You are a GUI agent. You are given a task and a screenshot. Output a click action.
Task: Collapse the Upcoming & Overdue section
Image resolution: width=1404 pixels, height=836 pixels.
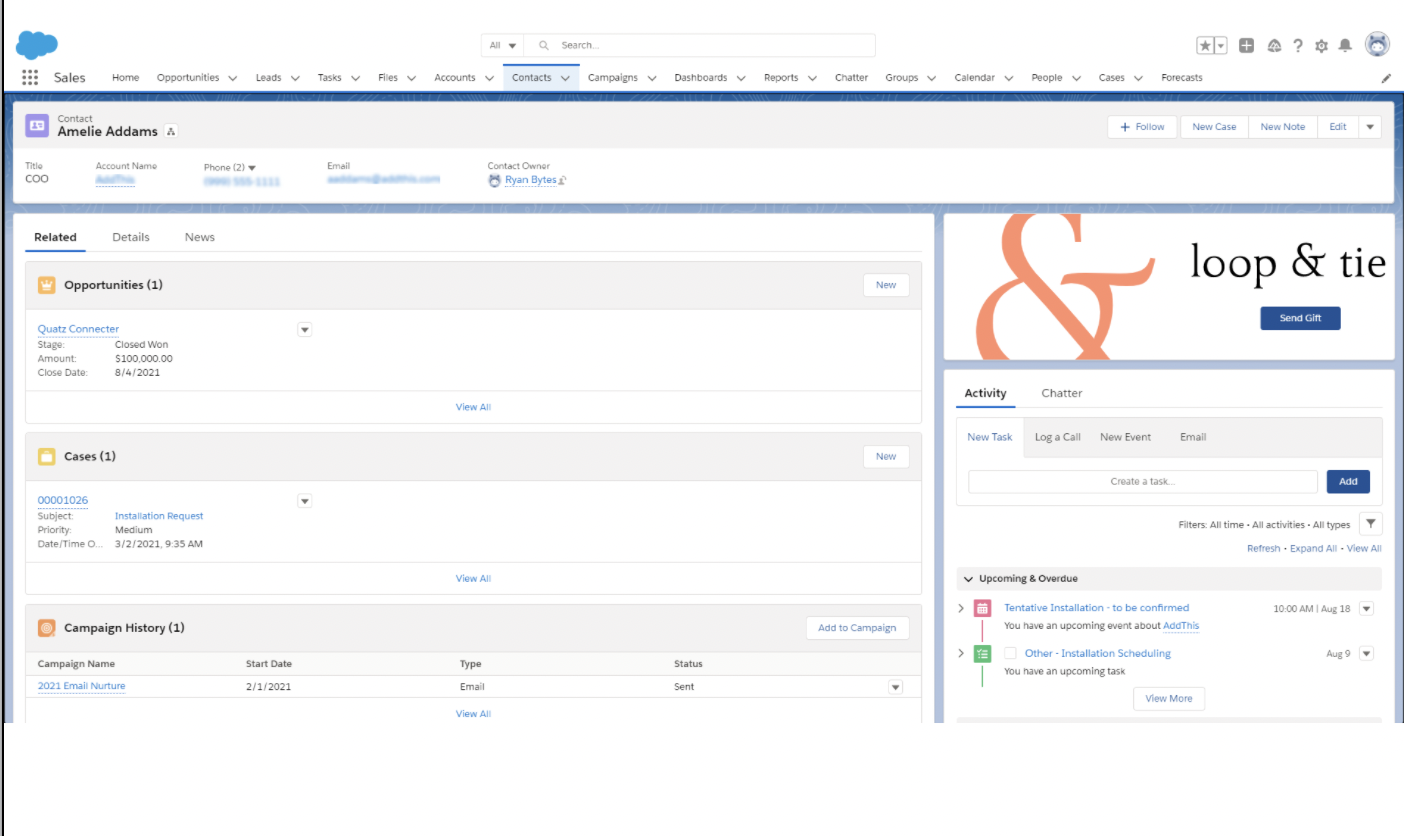pyautogui.click(x=967, y=579)
